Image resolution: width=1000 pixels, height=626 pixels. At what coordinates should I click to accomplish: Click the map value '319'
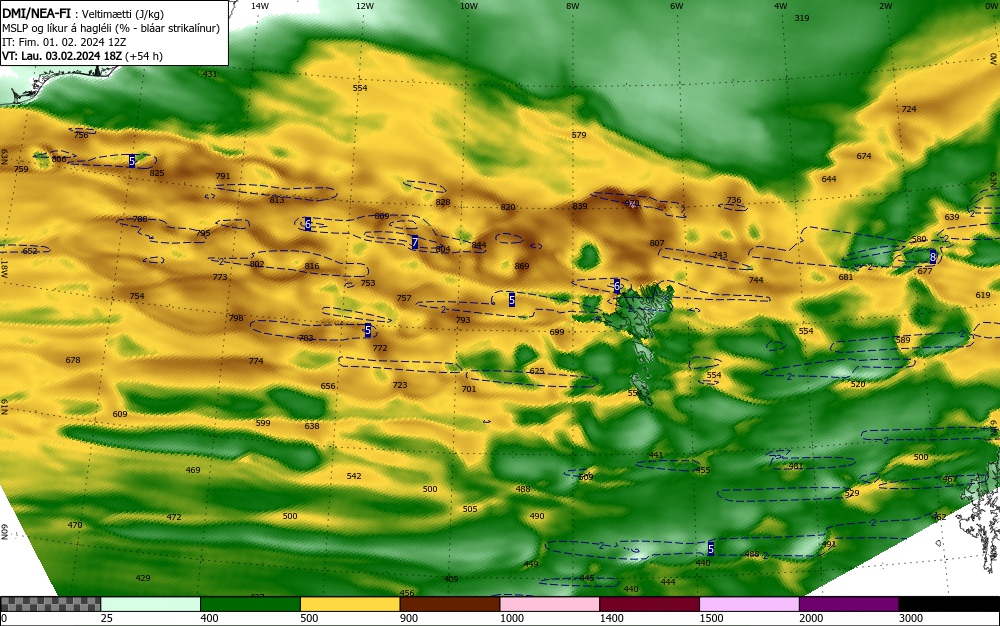coord(802,18)
